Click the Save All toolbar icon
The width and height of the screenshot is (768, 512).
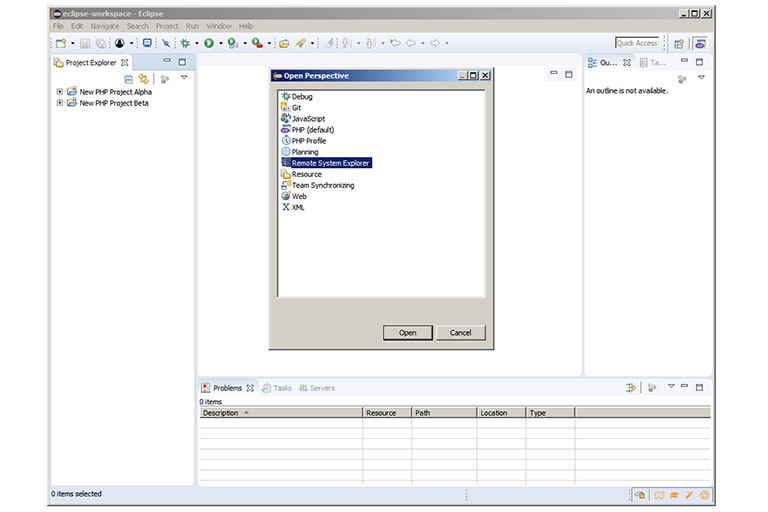coord(101,44)
